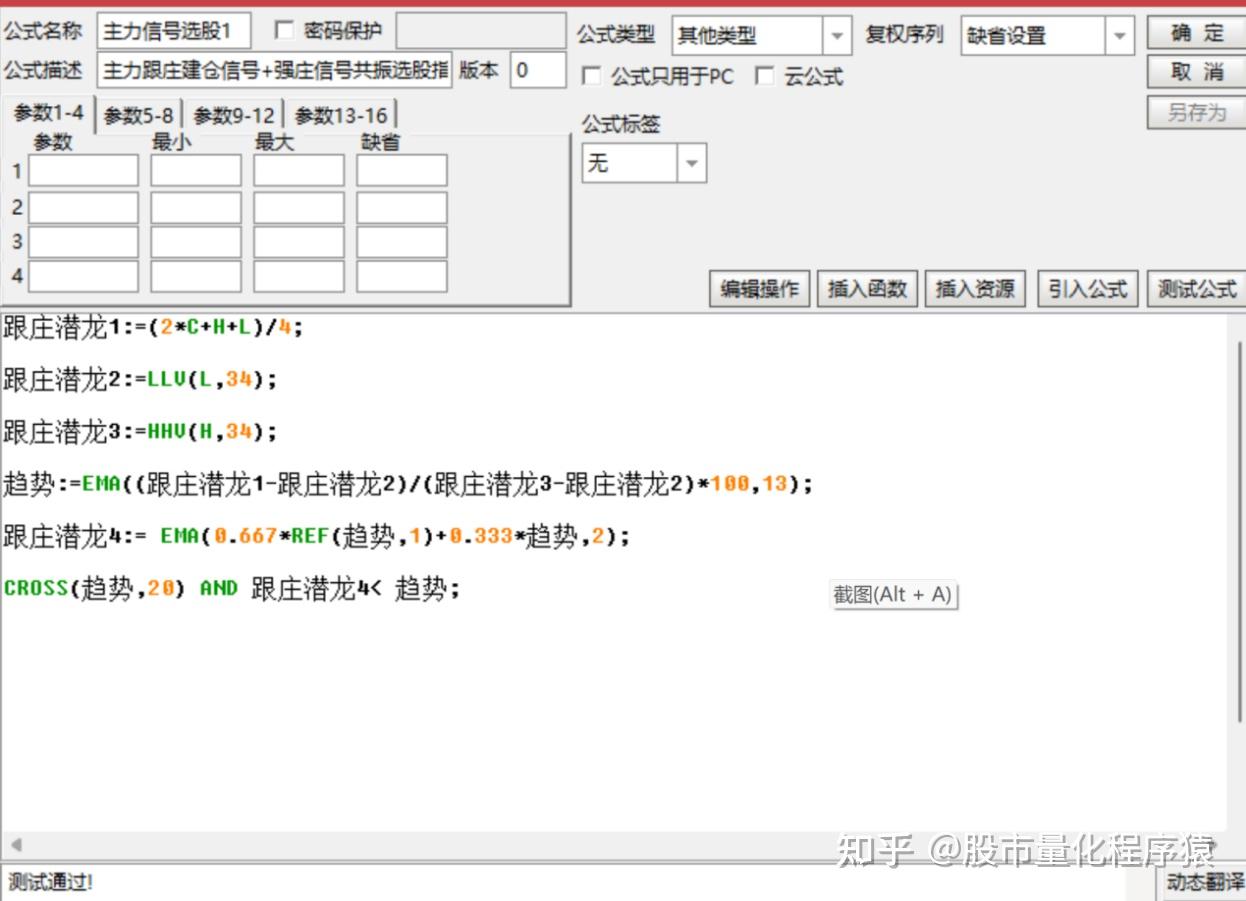
Task: Click parameter 2 缺省 field
Action: 401,207
